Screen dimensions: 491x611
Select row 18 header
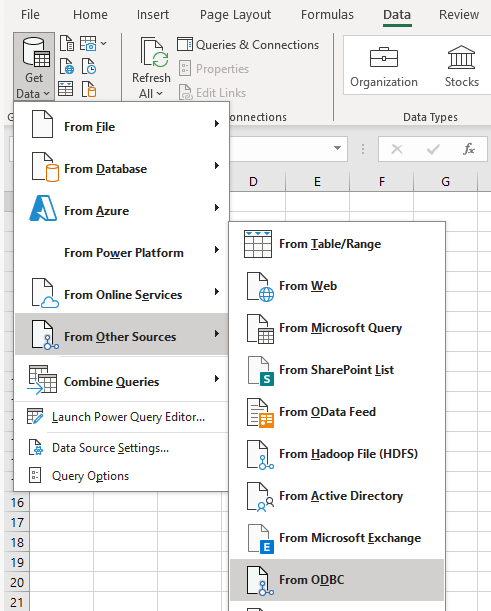17,542
